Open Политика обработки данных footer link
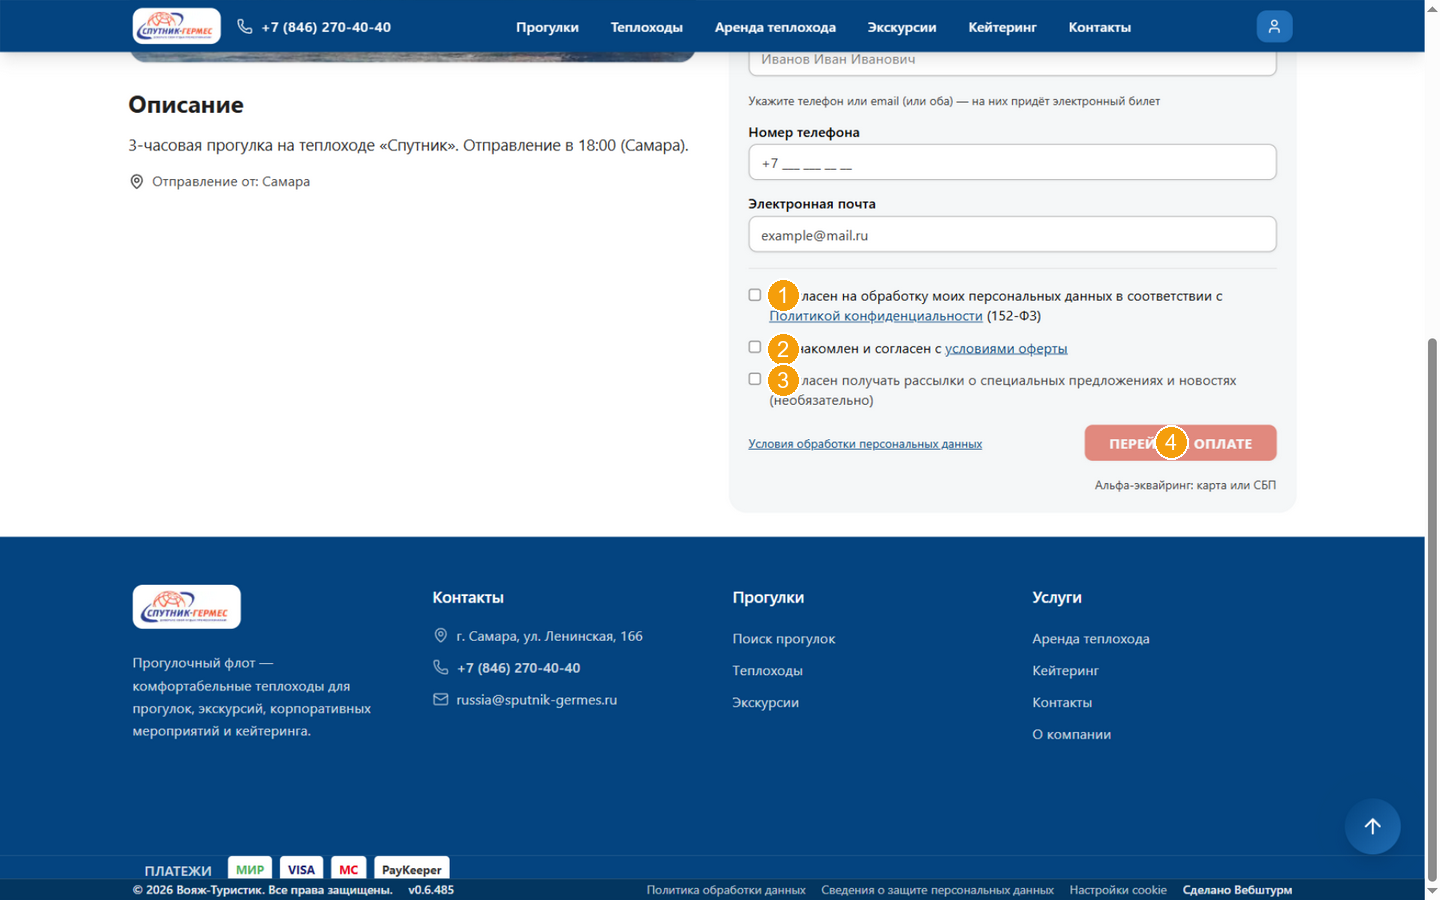This screenshot has height=900, width=1440. coord(726,890)
